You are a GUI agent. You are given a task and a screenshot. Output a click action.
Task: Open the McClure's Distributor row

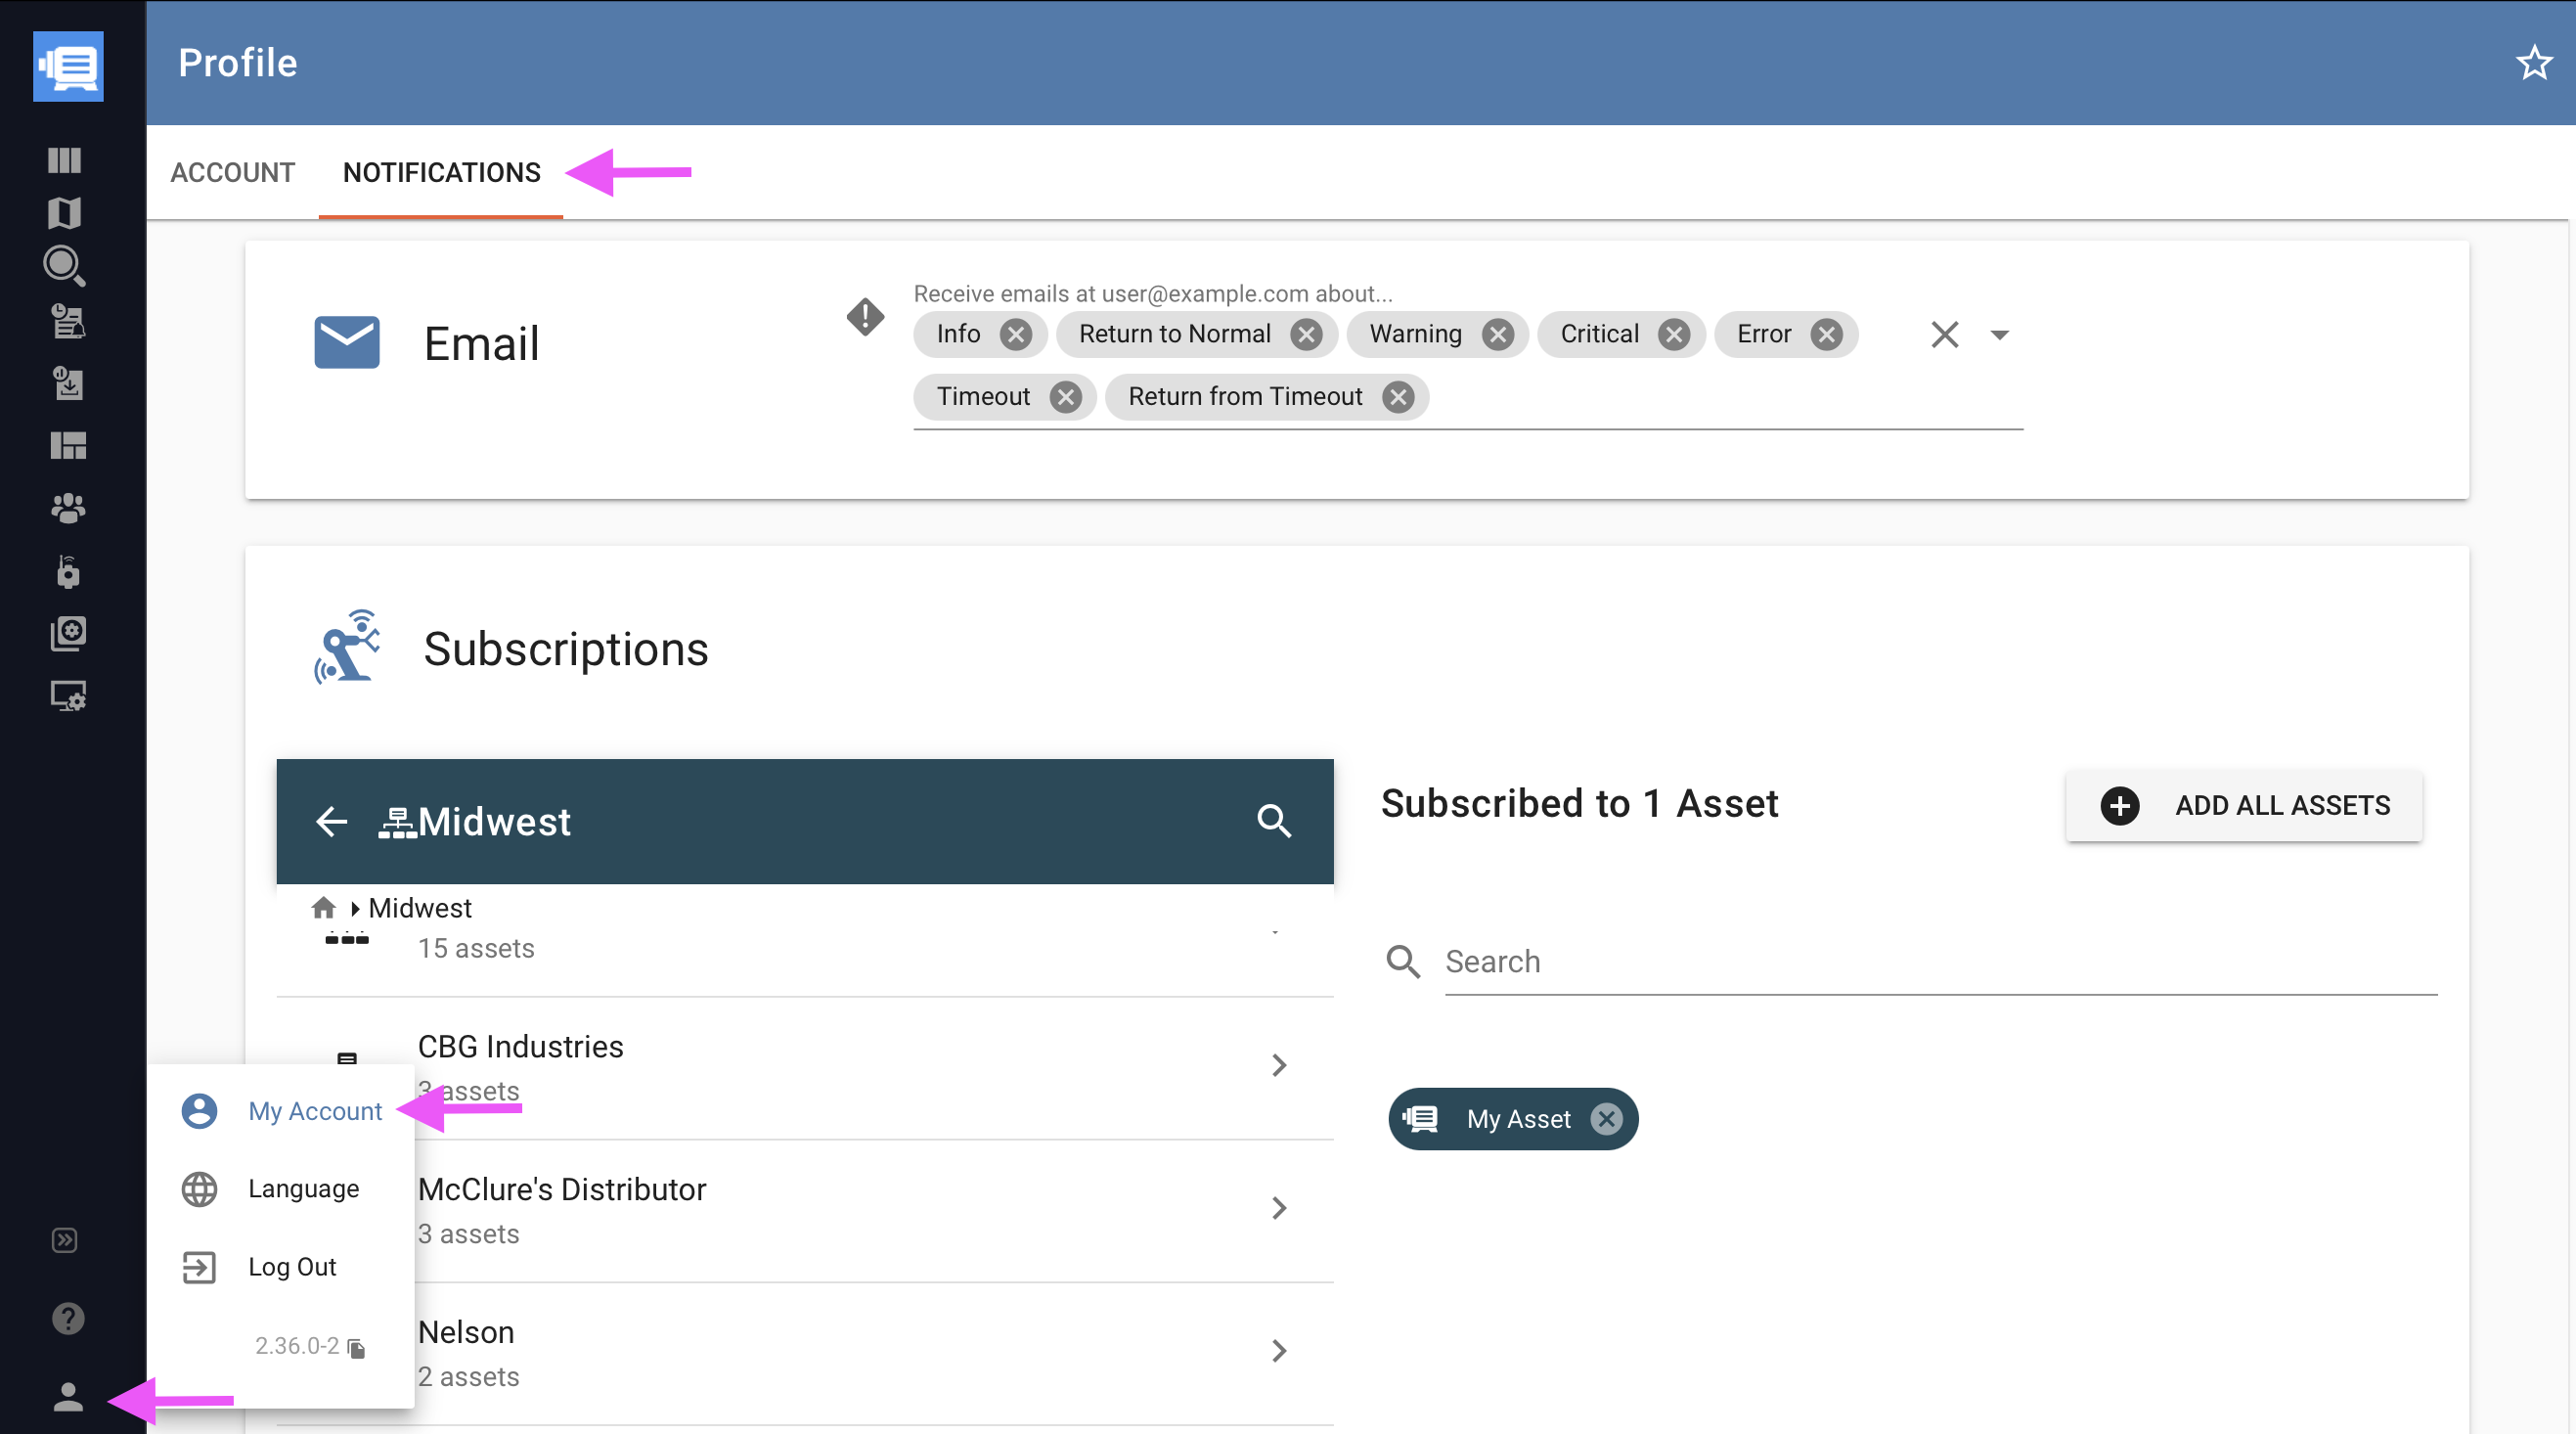[x=805, y=1211]
